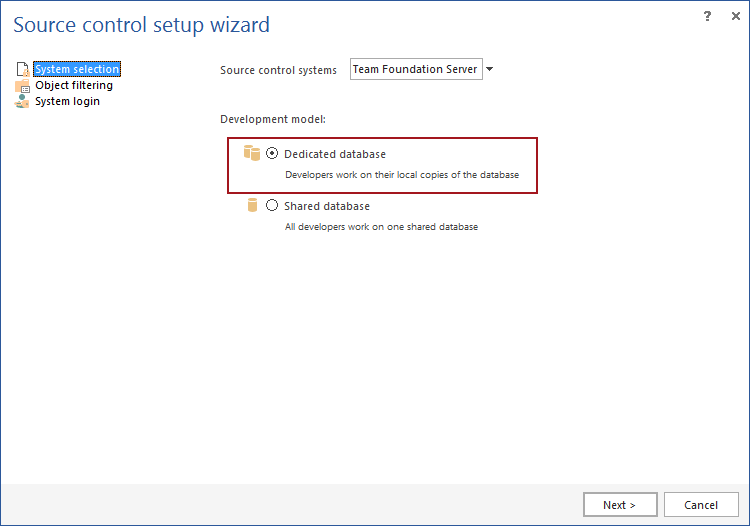Click the Dedicated database icon
The width and height of the screenshot is (750, 526).
pos(252,154)
